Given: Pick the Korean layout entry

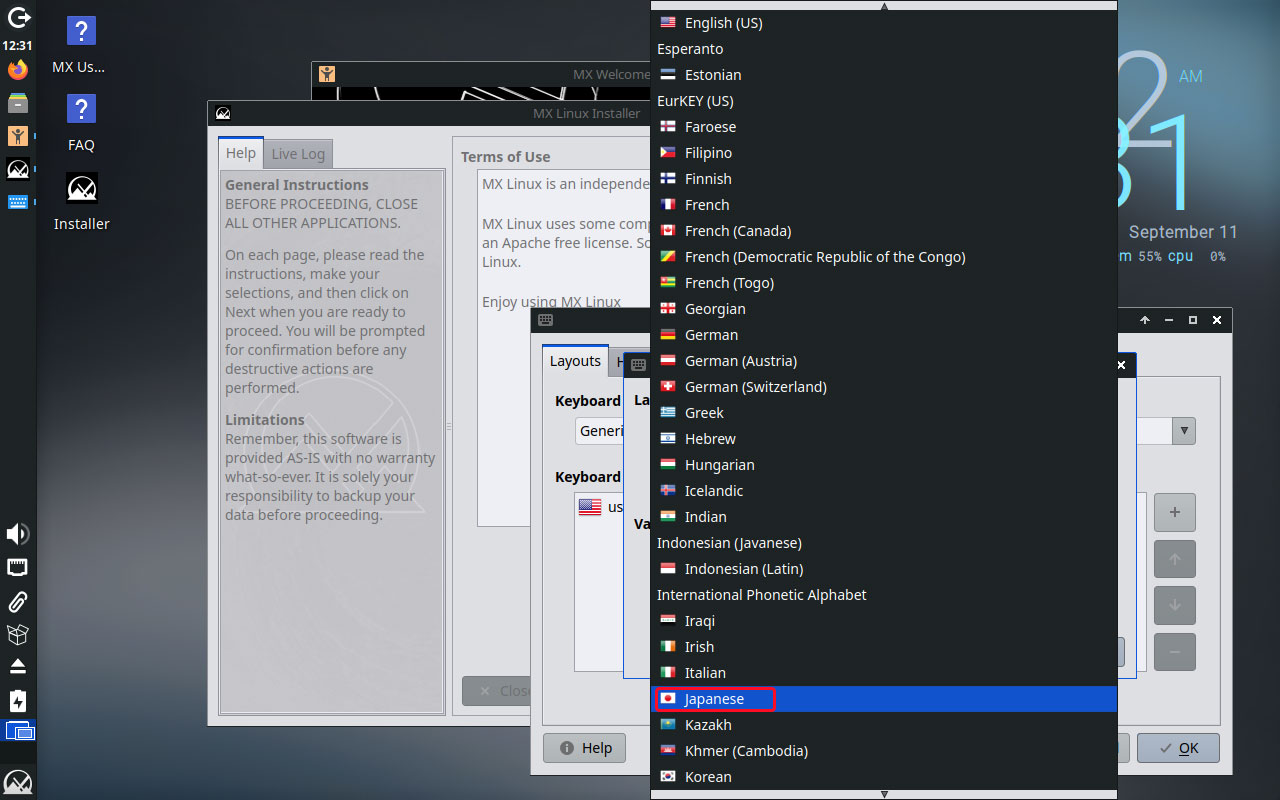Looking at the screenshot, I should pyautogui.click(x=884, y=777).
